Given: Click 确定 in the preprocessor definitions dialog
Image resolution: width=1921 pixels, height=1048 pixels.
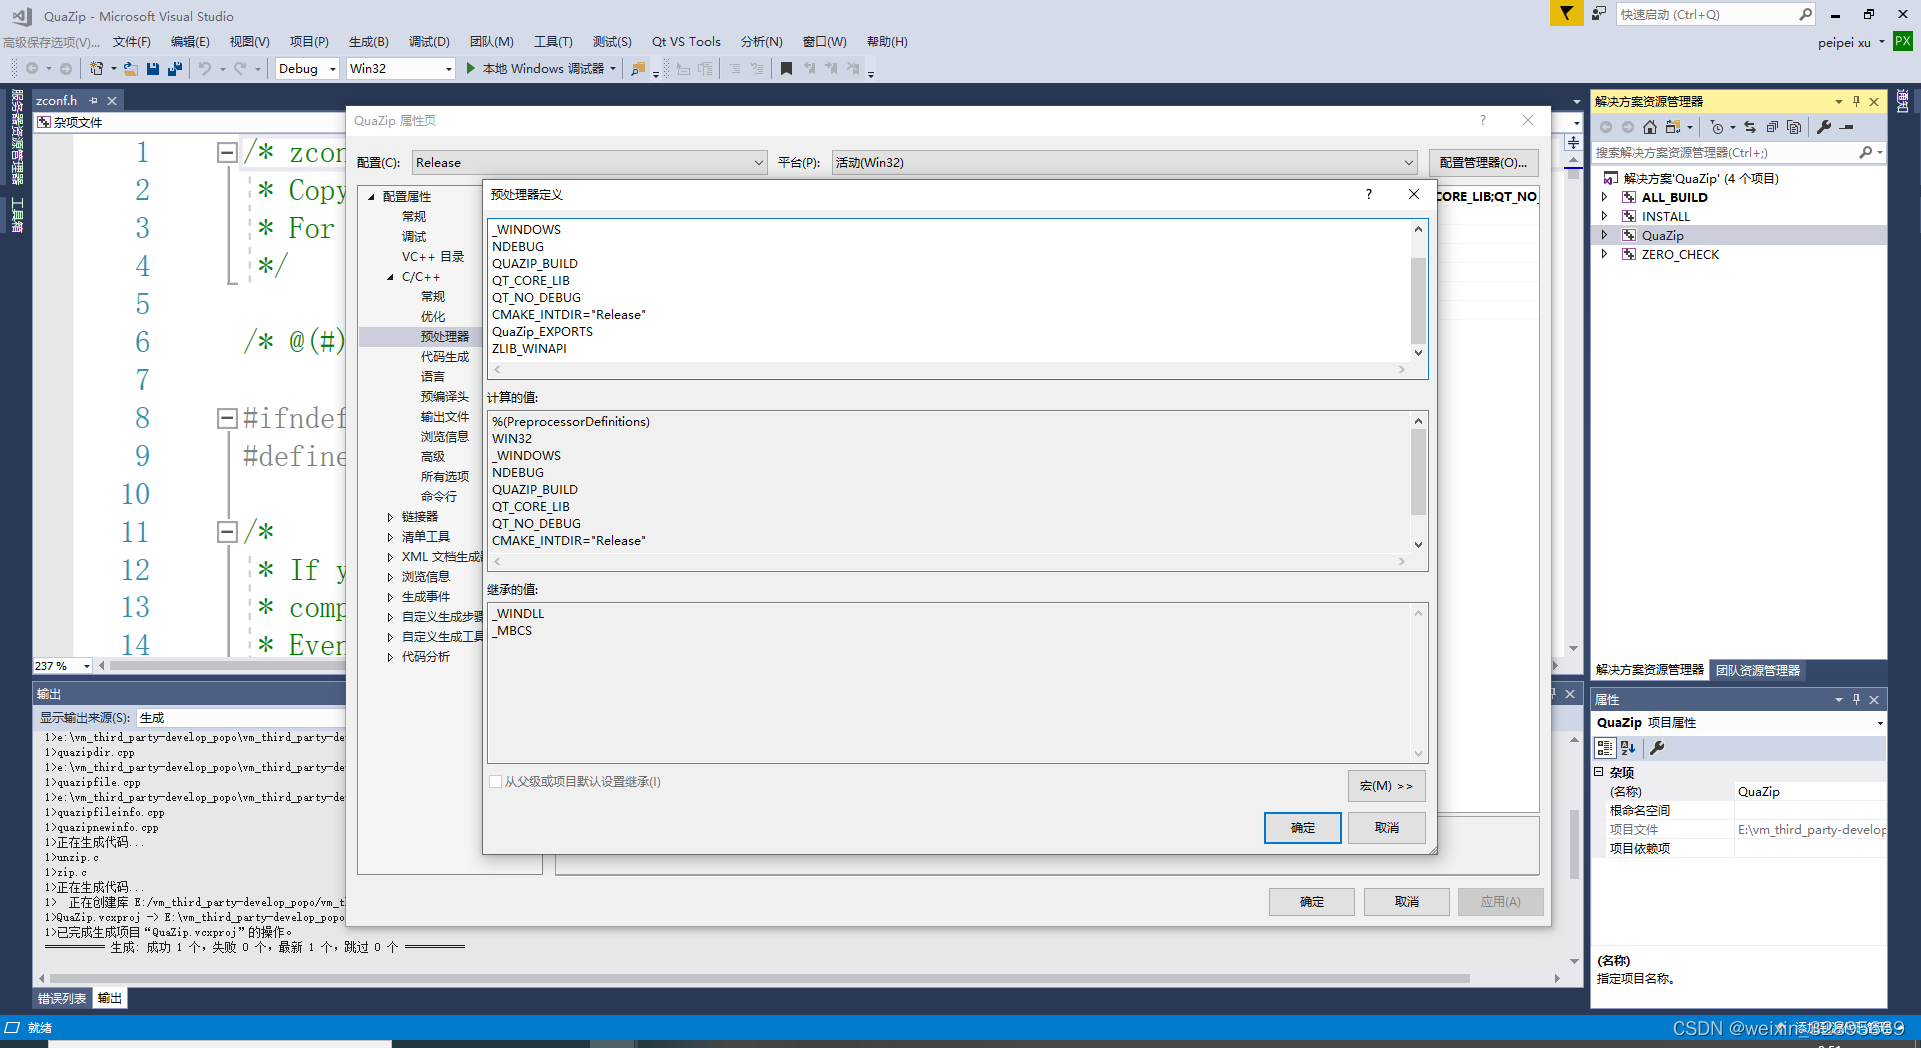Looking at the screenshot, I should coord(1302,828).
